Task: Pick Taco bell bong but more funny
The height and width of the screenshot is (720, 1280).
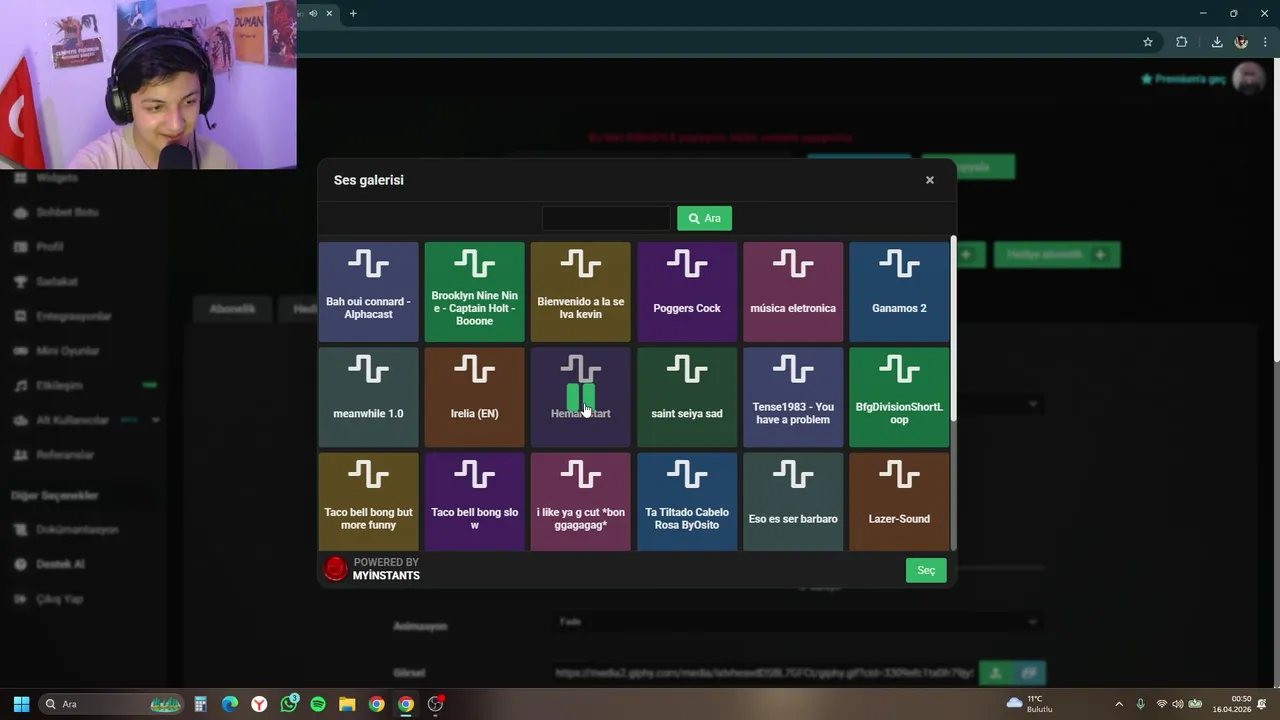Action: [x=368, y=502]
